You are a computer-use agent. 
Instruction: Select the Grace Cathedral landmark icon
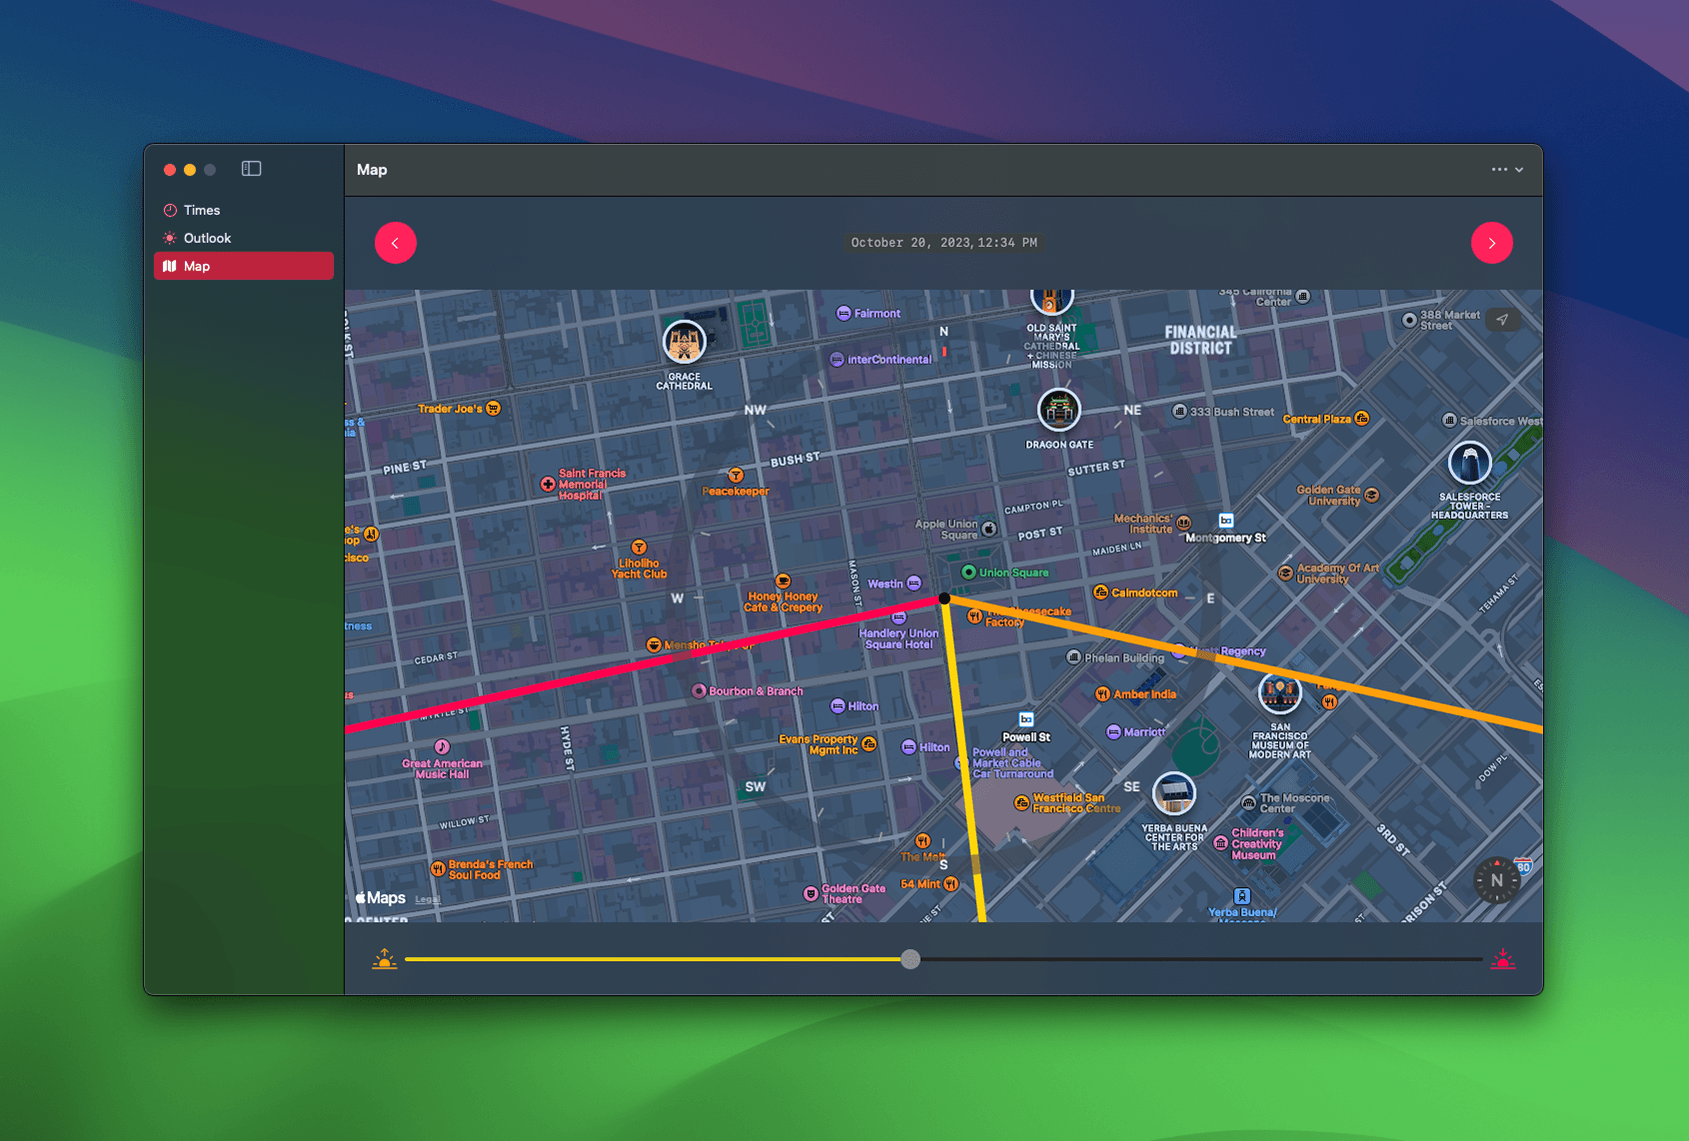(684, 342)
